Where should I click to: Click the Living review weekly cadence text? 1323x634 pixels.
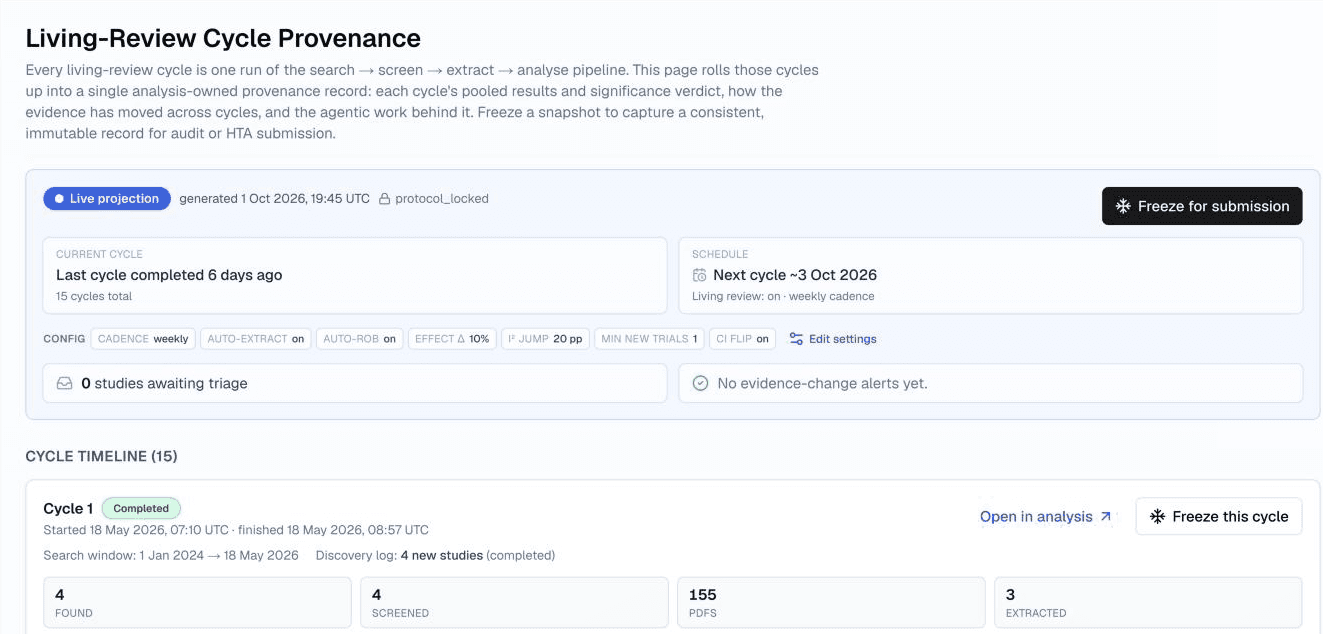click(x=783, y=296)
